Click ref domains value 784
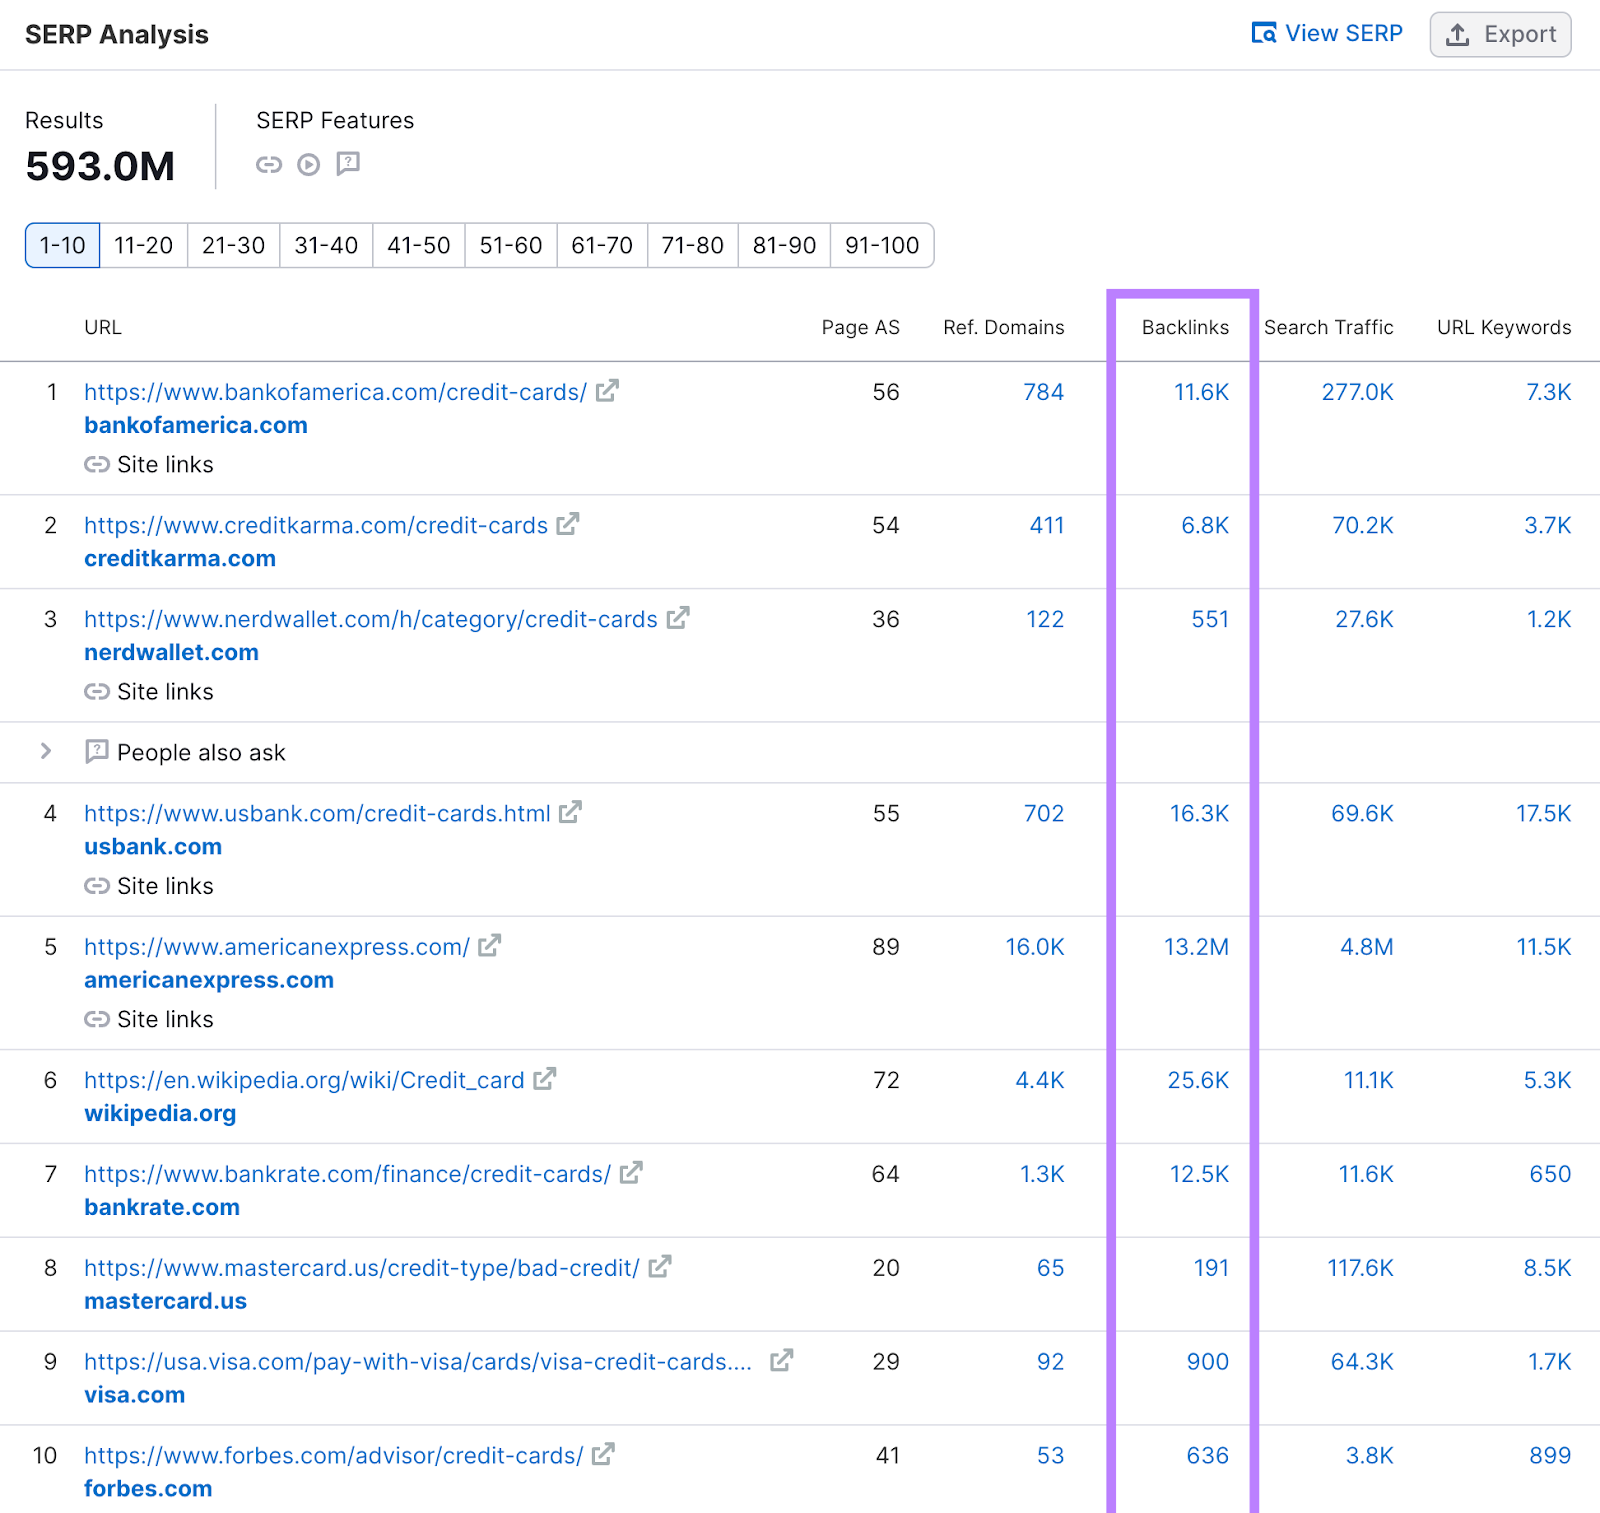The height and width of the screenshot is (1513, 1600). coord(1043,392)
